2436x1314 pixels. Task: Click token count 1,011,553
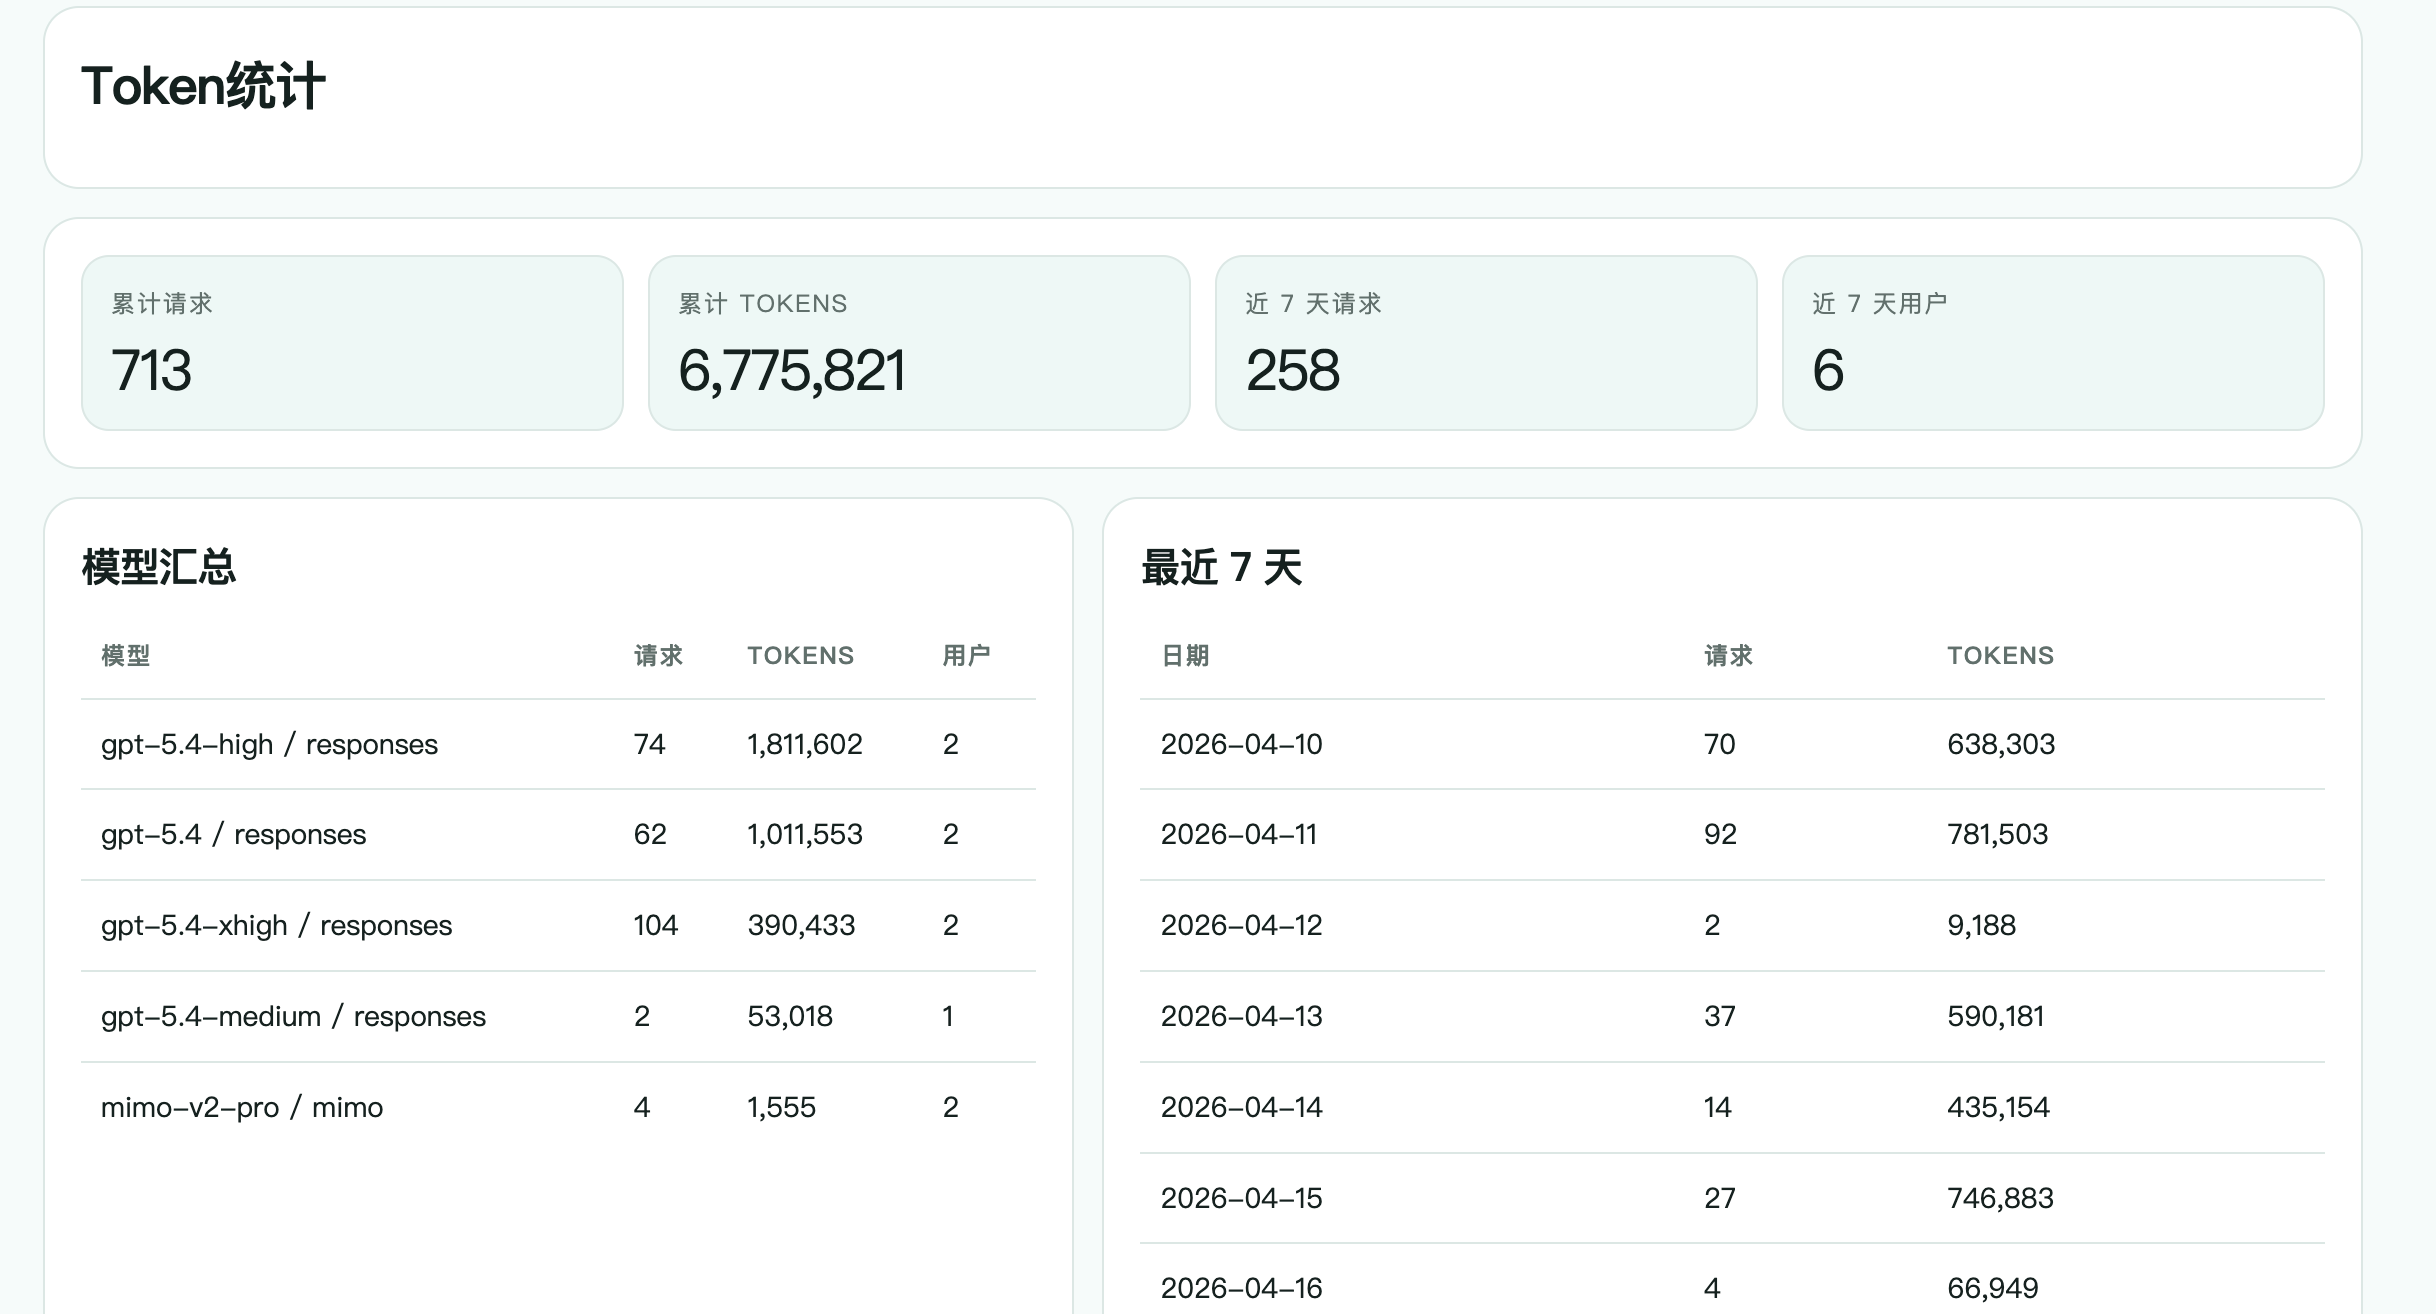point(805,835)
